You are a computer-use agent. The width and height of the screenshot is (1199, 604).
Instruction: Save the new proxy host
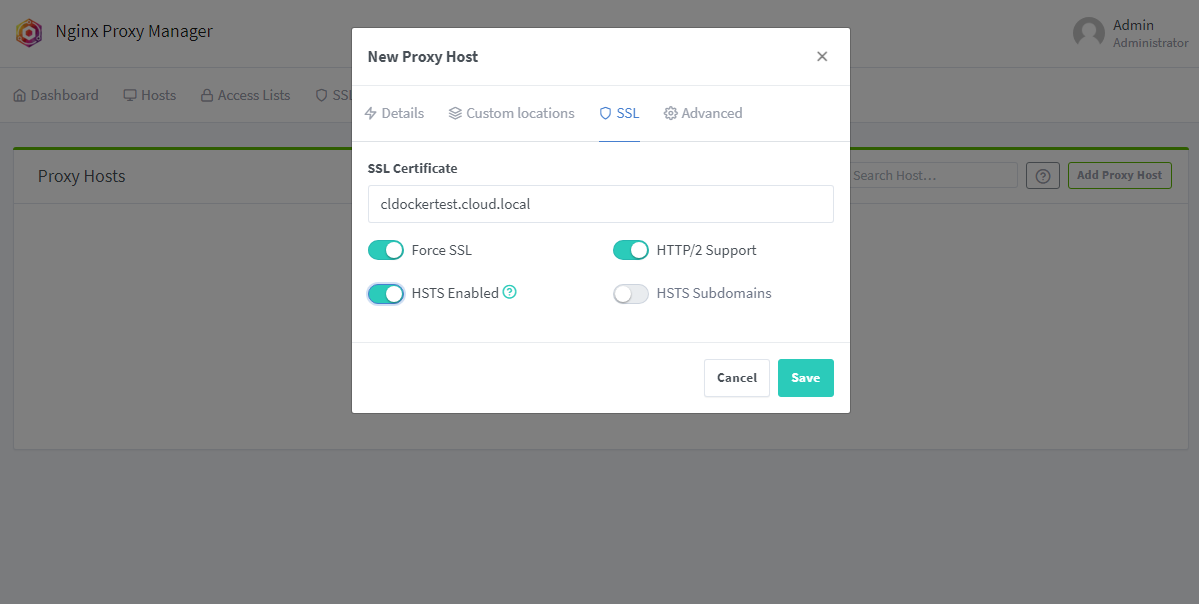tap(805, 378)
